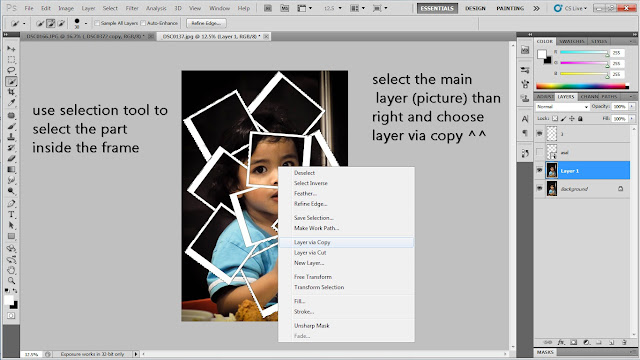Click the foreground color swatch in Color panel
The width and height of the screenshot is (640, 360).
(542, 54)
